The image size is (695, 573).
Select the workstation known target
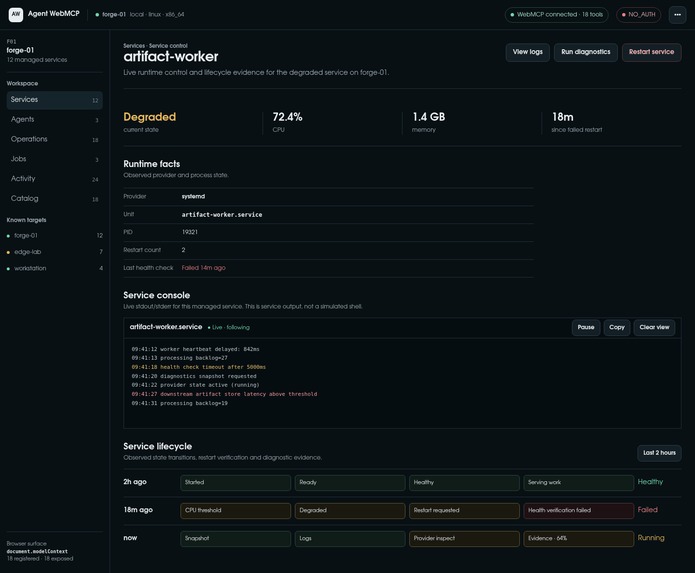[x=55, y=269]
